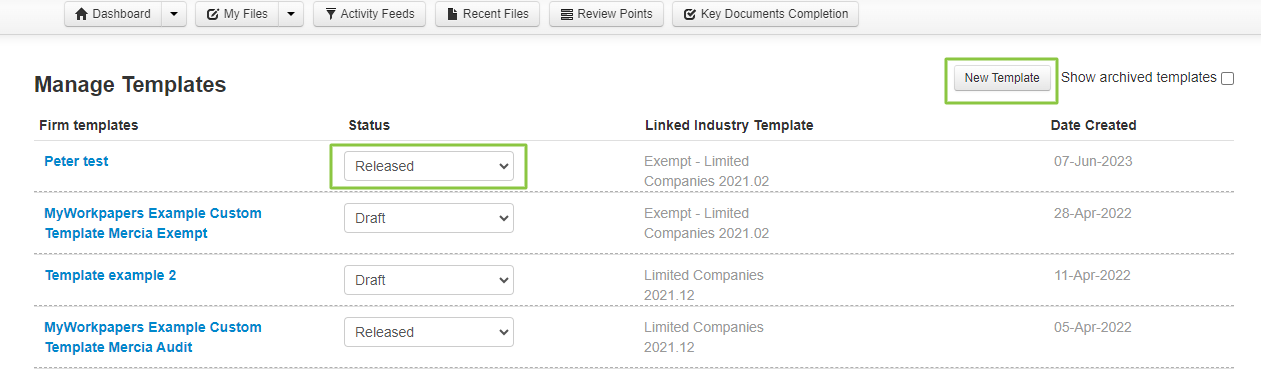Go to Review Points tab

pos(606,14)
